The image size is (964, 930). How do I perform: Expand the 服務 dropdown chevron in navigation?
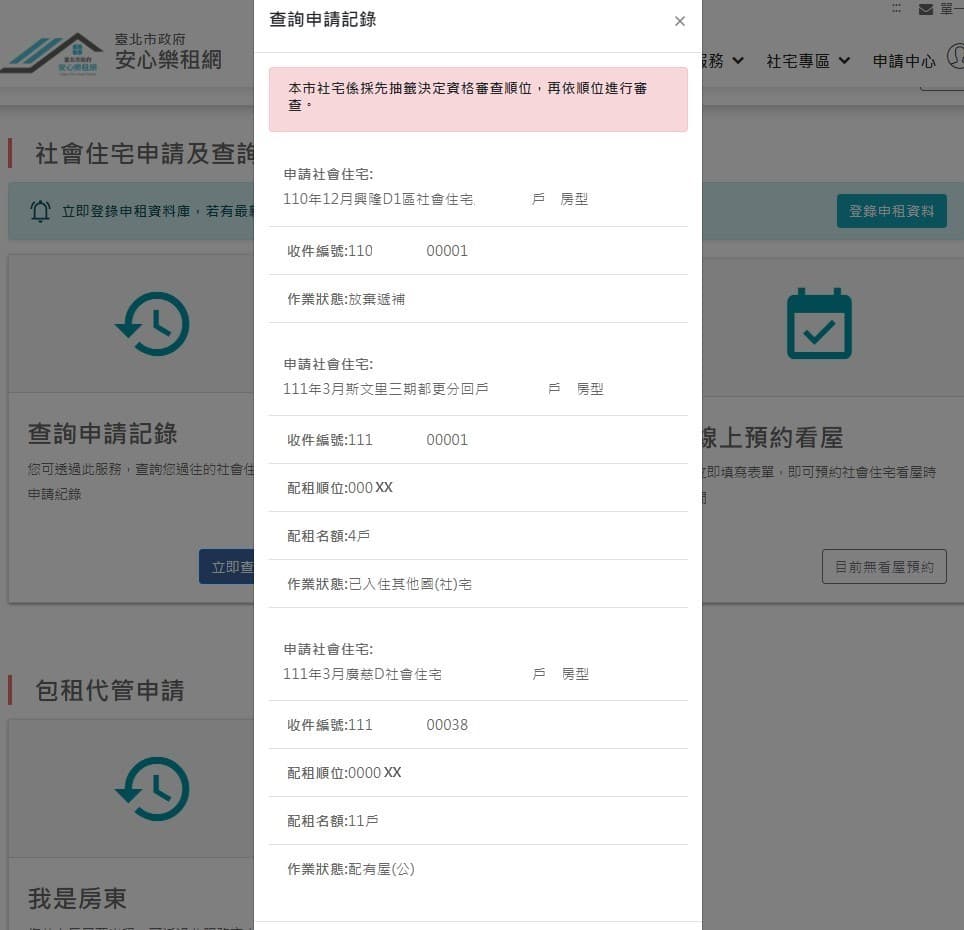click(x=738, y=60)
